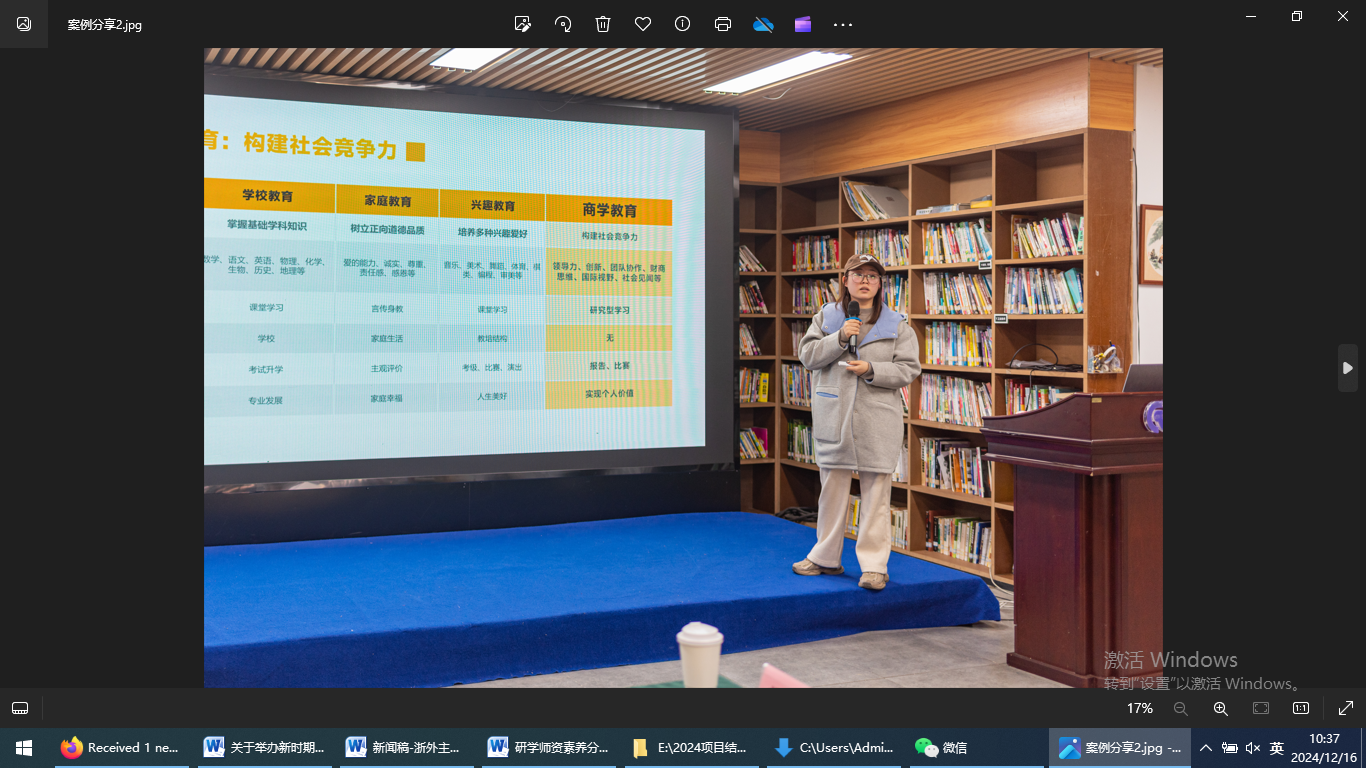The image size is (1366, 768).
Task: Unmute the system volume speaker icon
Action: [1253, 748]
